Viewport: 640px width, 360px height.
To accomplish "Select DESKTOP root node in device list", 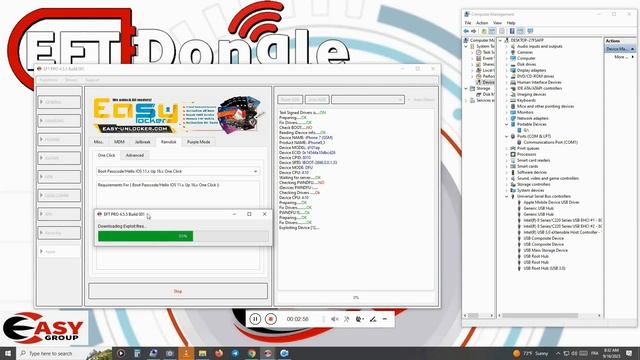I will 527,40.
